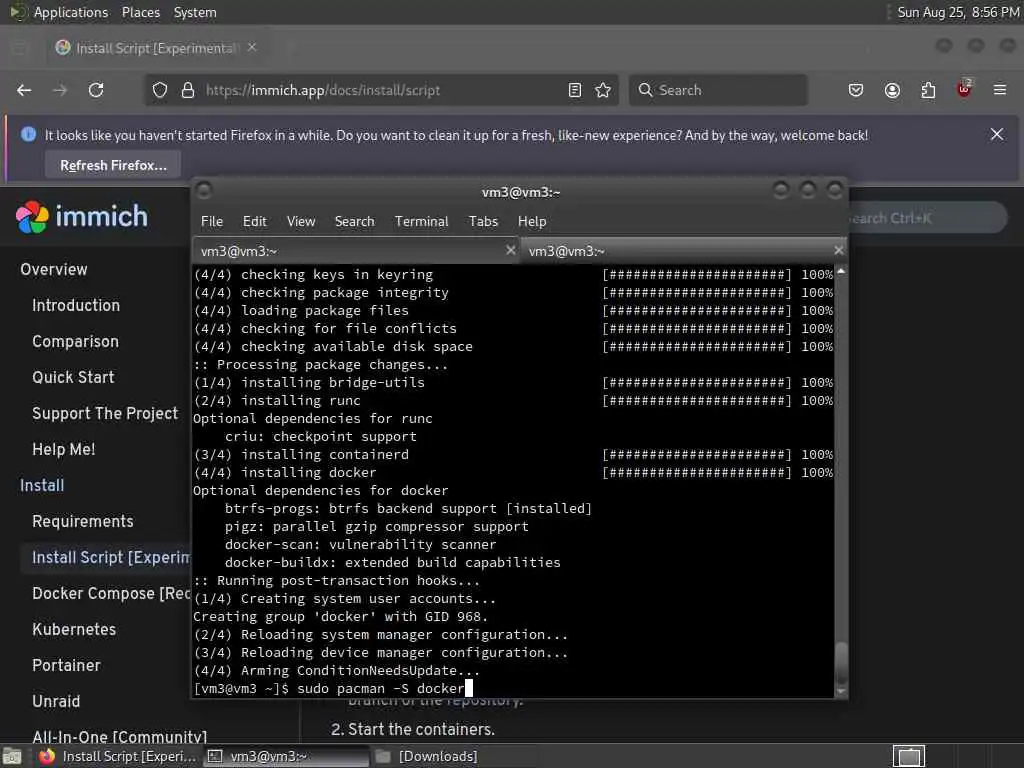Image resolution: width=1024 pixels, height=768 pixels.
Task: Click the terminal scrollbar down arrow
Action: [841, 691]
